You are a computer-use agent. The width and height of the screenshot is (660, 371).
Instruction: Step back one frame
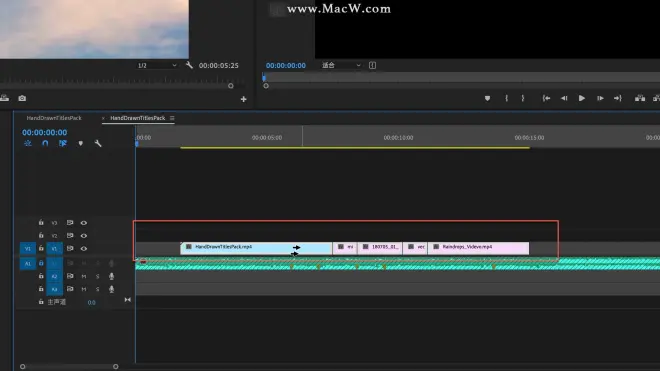click(x=564, y=98)
